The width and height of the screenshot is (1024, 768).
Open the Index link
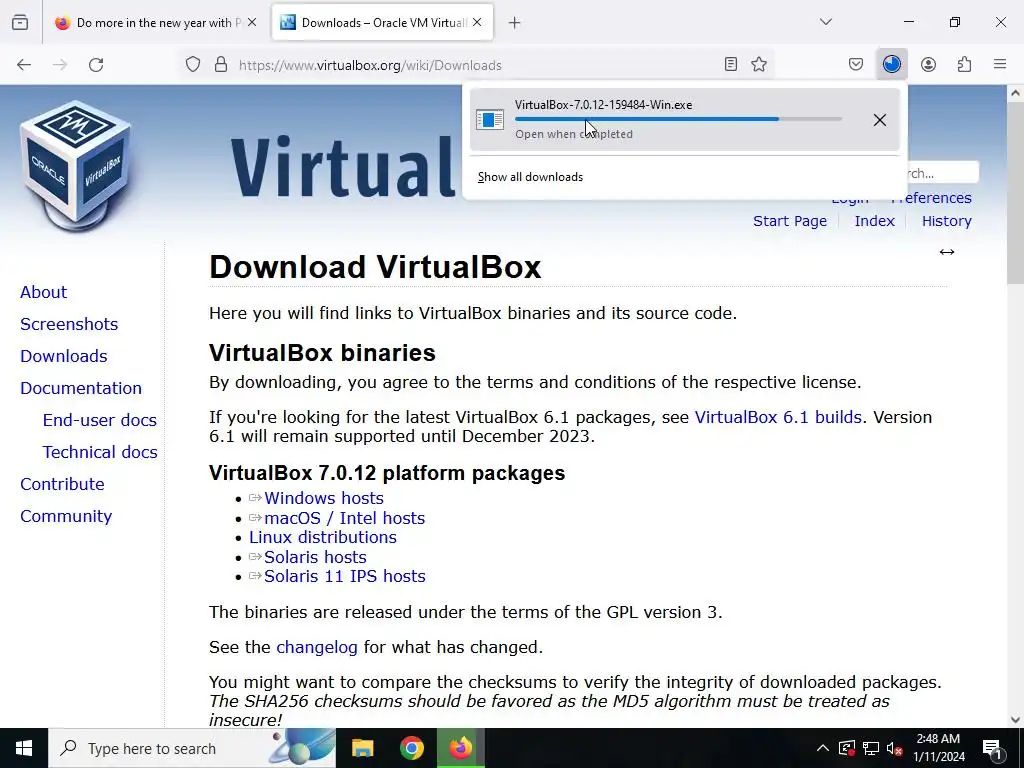click(x=874, y=221)
